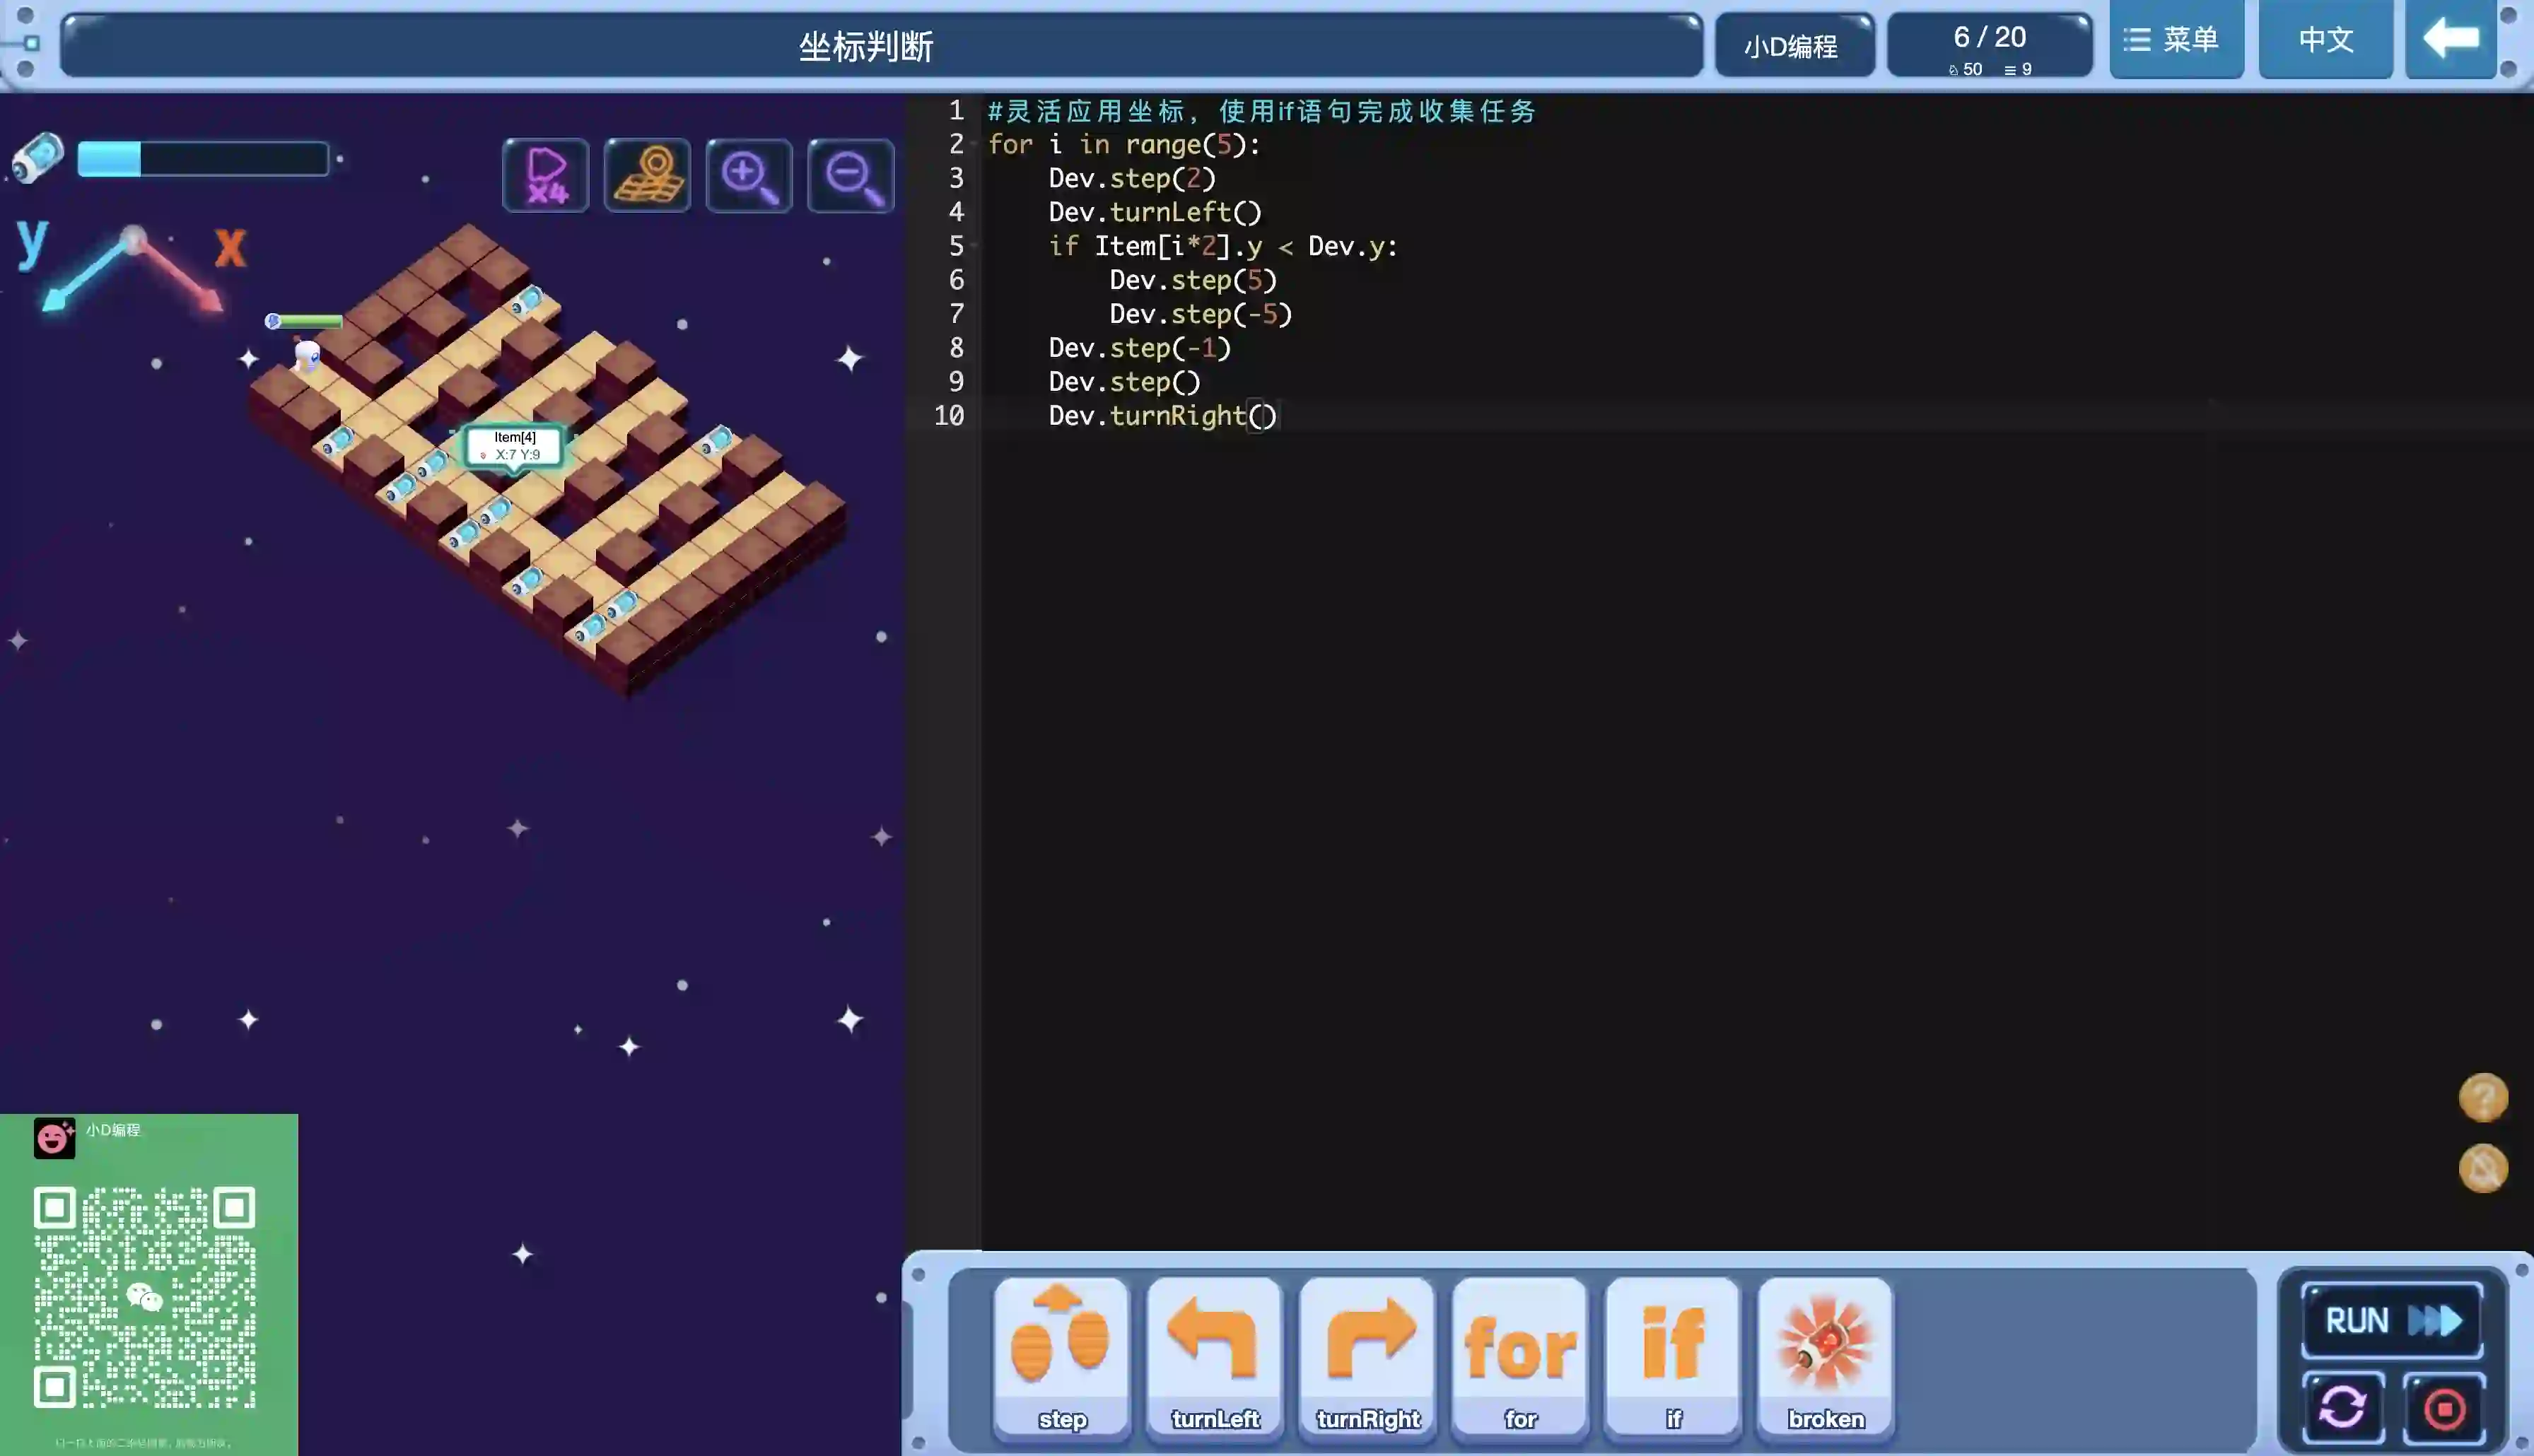Insert the for loop block
This screenshot has width=2534, height=1456.
coord(1520,1355)
